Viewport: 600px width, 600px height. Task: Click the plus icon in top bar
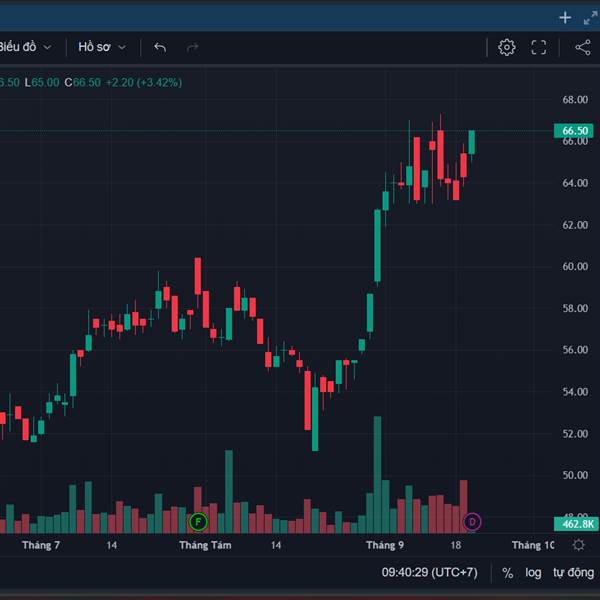565,18
